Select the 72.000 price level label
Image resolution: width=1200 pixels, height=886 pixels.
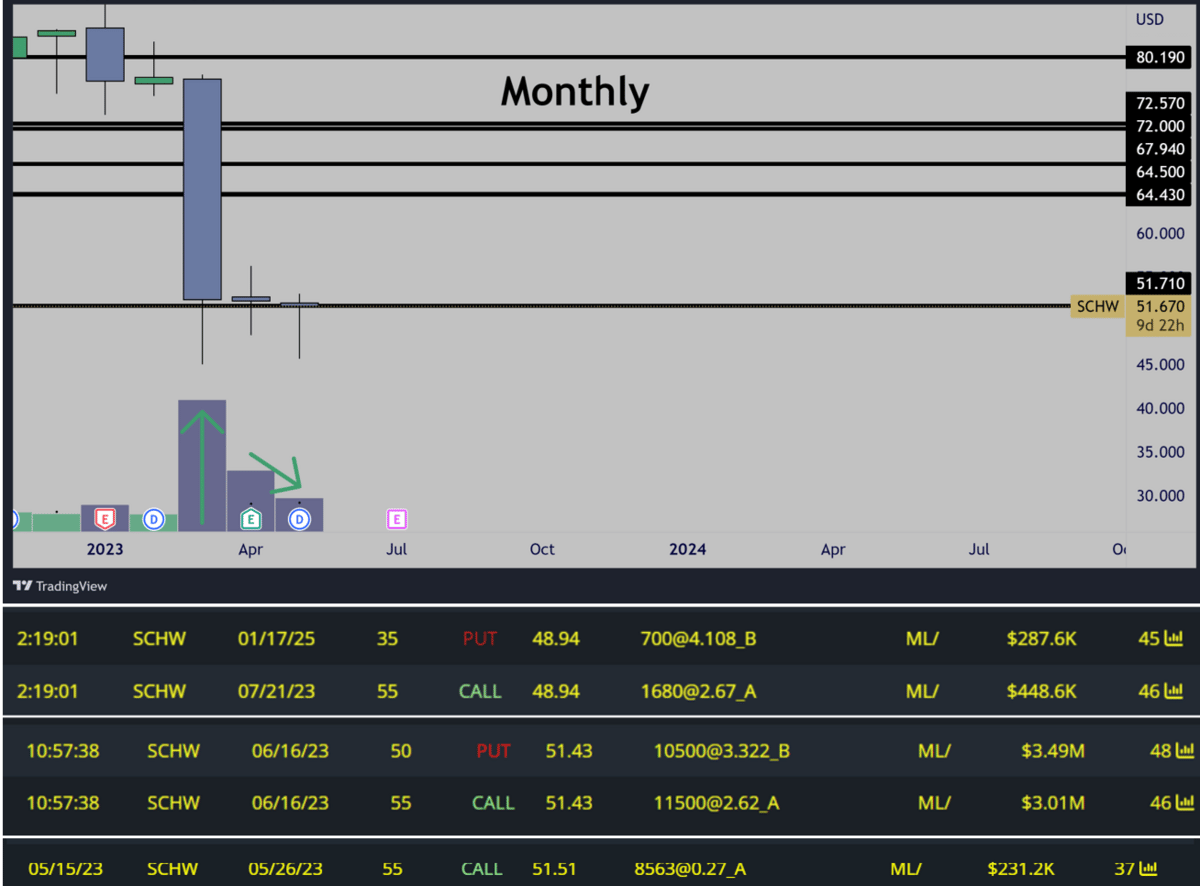[1159, 126]
